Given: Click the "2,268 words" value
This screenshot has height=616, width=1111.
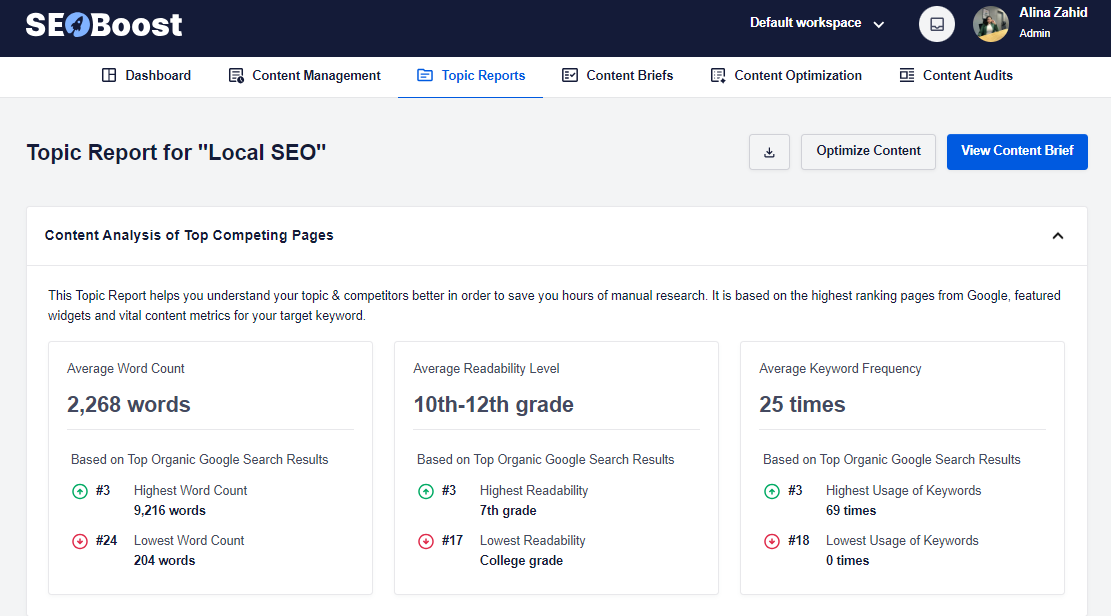Looking at the screenshot, I should click(128, 404).
